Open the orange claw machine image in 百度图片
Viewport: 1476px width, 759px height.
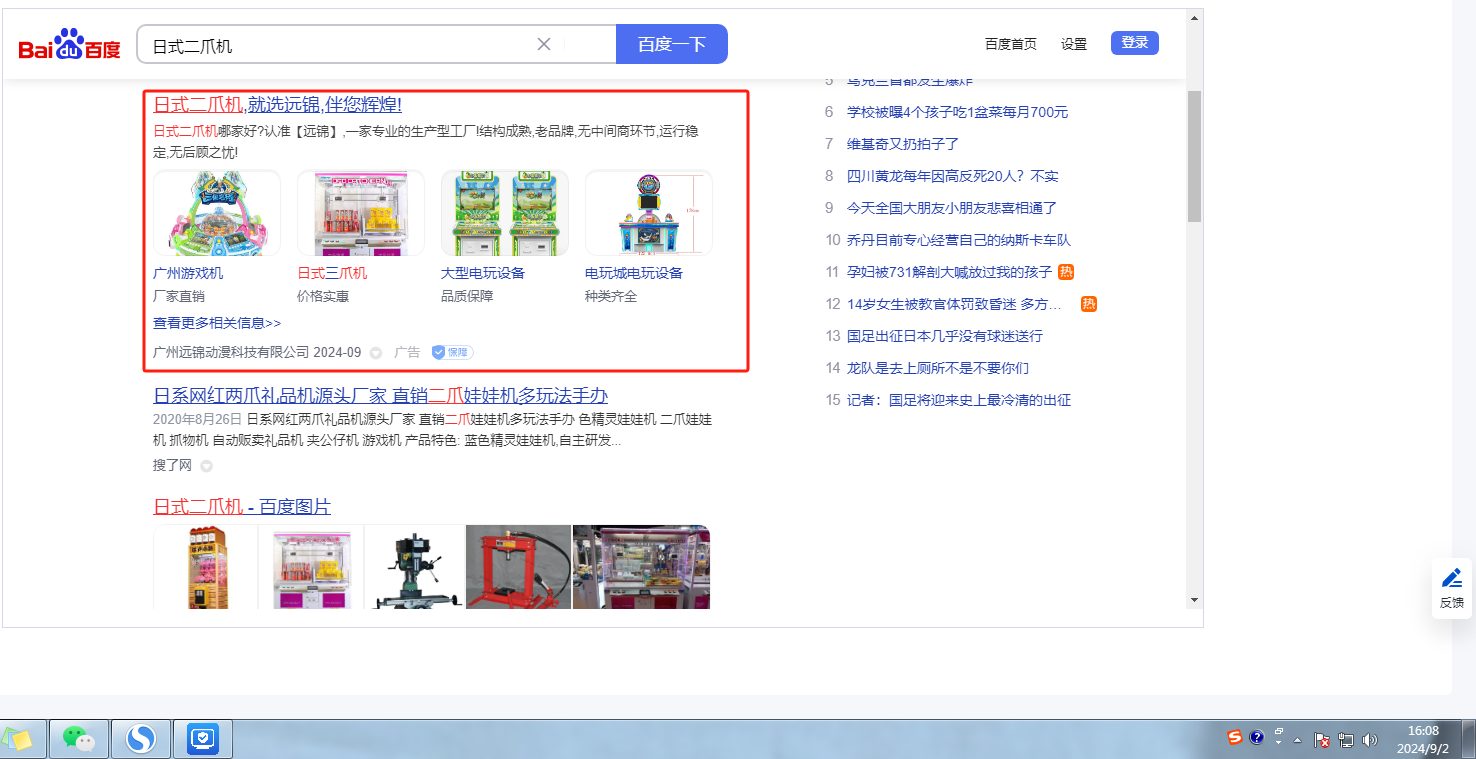tap(205, 567)
